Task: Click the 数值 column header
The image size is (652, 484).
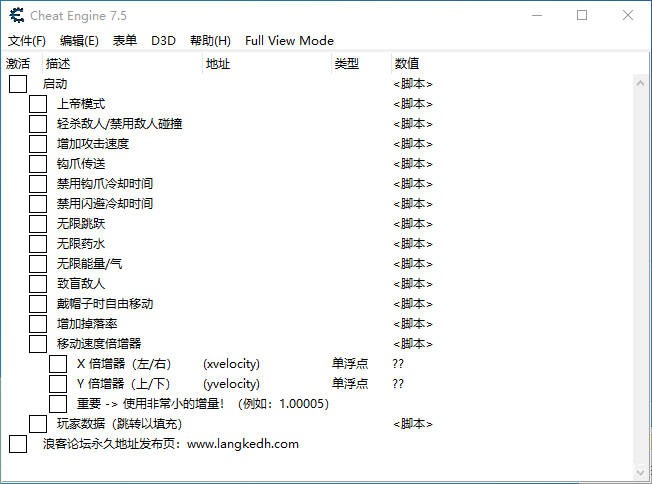Action: click(407, 64)
